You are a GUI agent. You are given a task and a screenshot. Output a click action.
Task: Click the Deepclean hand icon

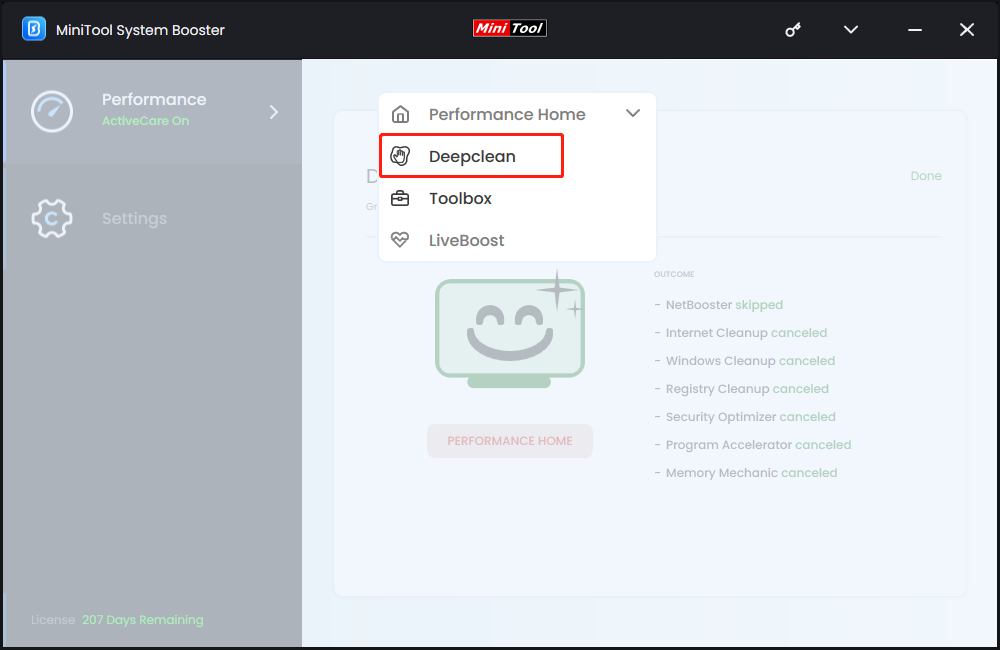click(400, 156)
